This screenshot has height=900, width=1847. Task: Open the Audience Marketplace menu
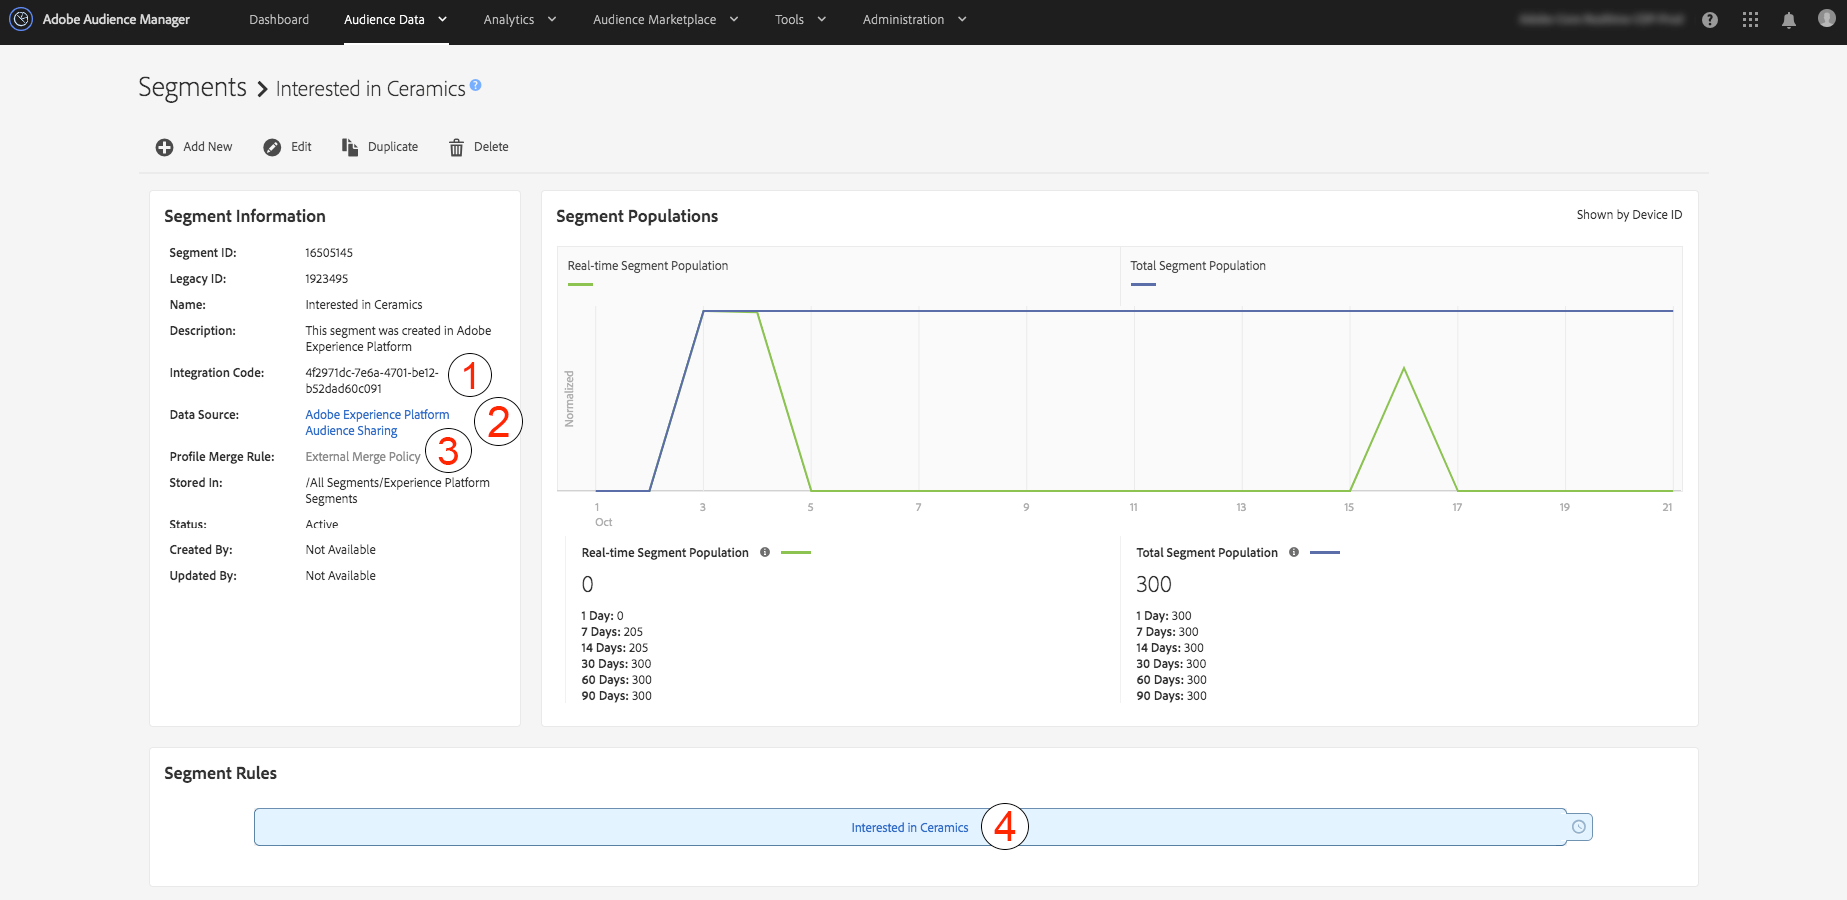655,19
